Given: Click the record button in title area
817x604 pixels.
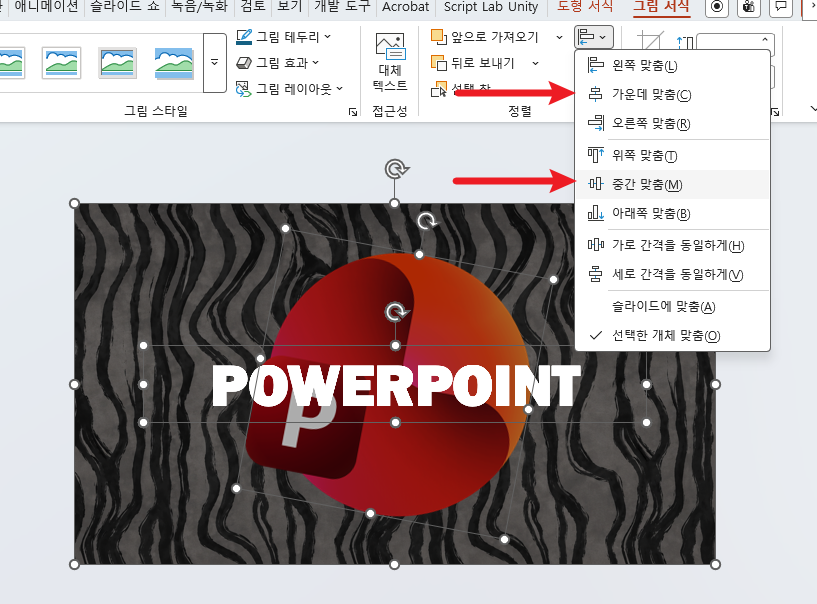Looking at the screenshot, I should pos(717,7).
